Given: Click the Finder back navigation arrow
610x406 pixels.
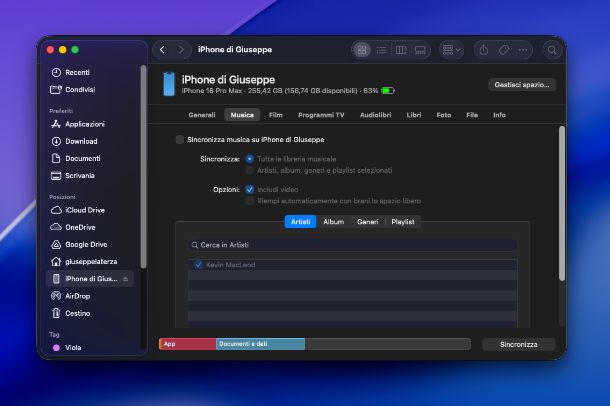Looking at the screenshot, I should click(x=163, y=49).
